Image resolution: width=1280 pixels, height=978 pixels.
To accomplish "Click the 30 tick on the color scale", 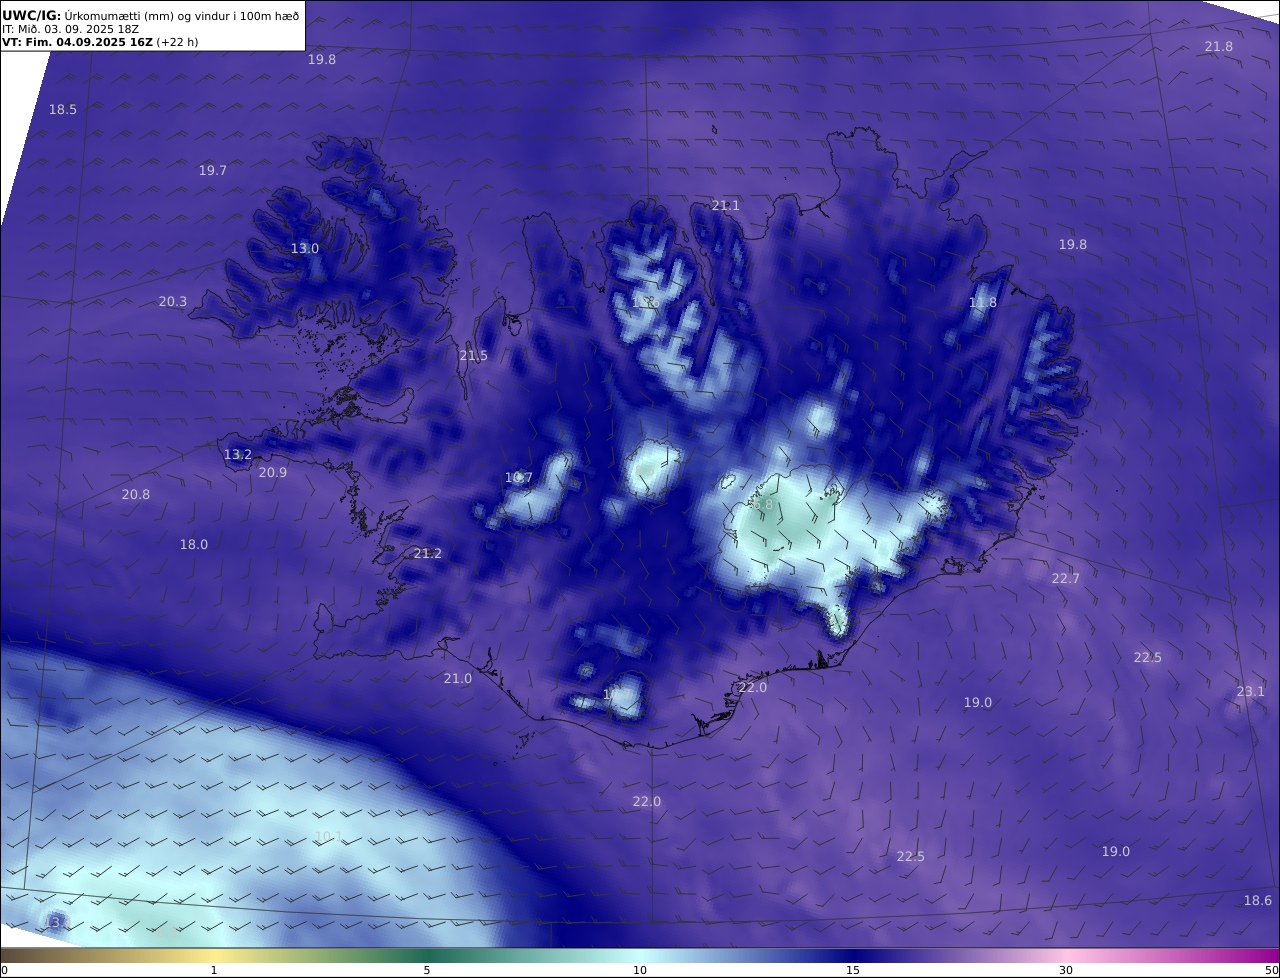I will tap(1066, 970).
